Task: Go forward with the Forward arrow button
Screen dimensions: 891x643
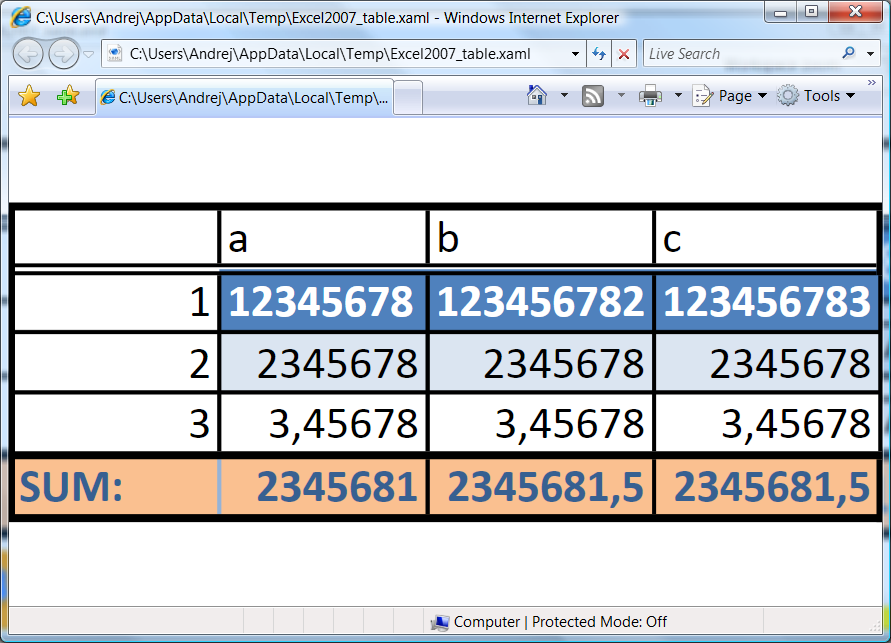Action: (64, 54)
